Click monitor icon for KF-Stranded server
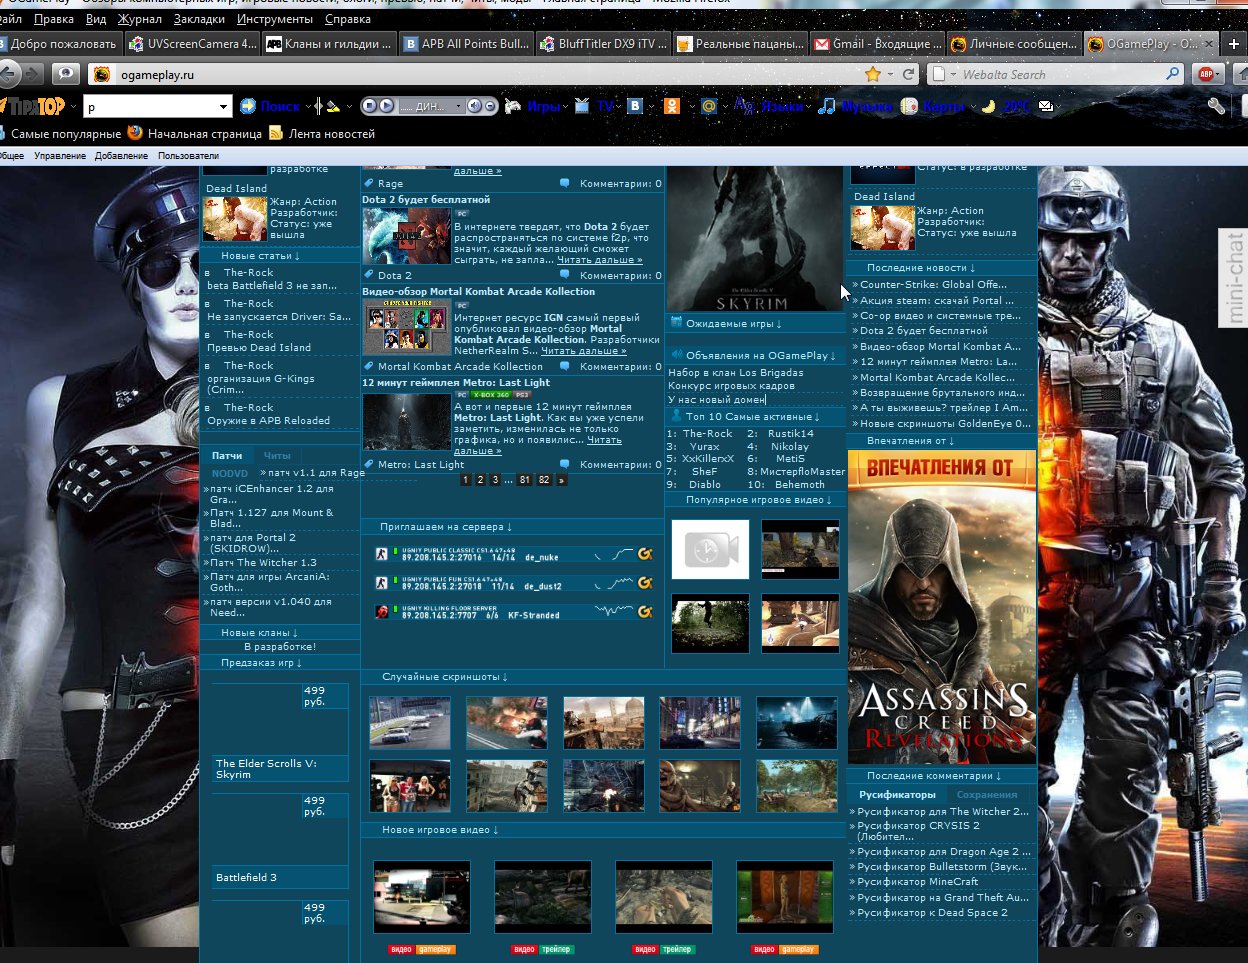Viewport: 1248px width, 963px height. (645, 611)
